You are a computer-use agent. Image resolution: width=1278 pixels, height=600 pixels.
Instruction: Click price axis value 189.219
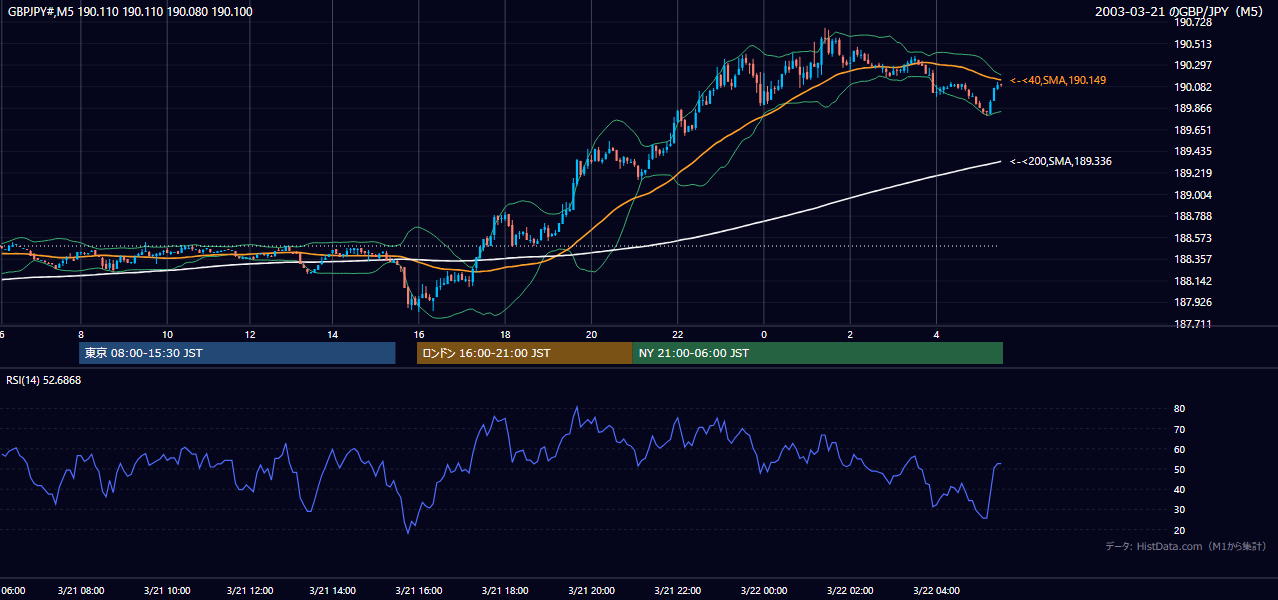click(x=1192, y=173)
